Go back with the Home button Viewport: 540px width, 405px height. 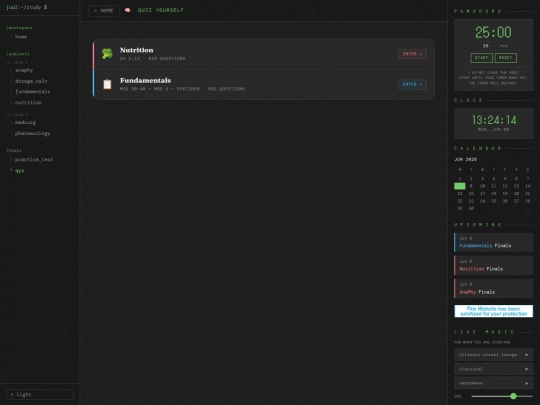[x=104, y=11]
